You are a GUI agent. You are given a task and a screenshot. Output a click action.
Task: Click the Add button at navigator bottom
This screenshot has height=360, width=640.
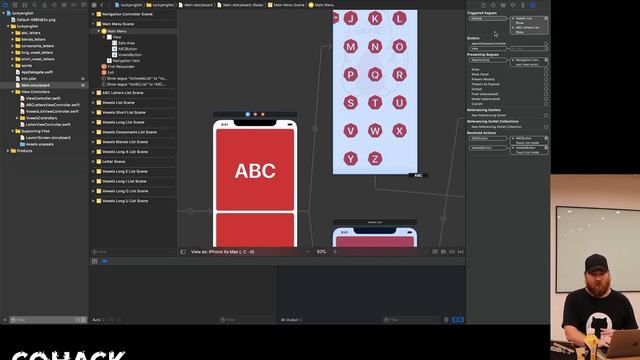(x=5, y=320)
